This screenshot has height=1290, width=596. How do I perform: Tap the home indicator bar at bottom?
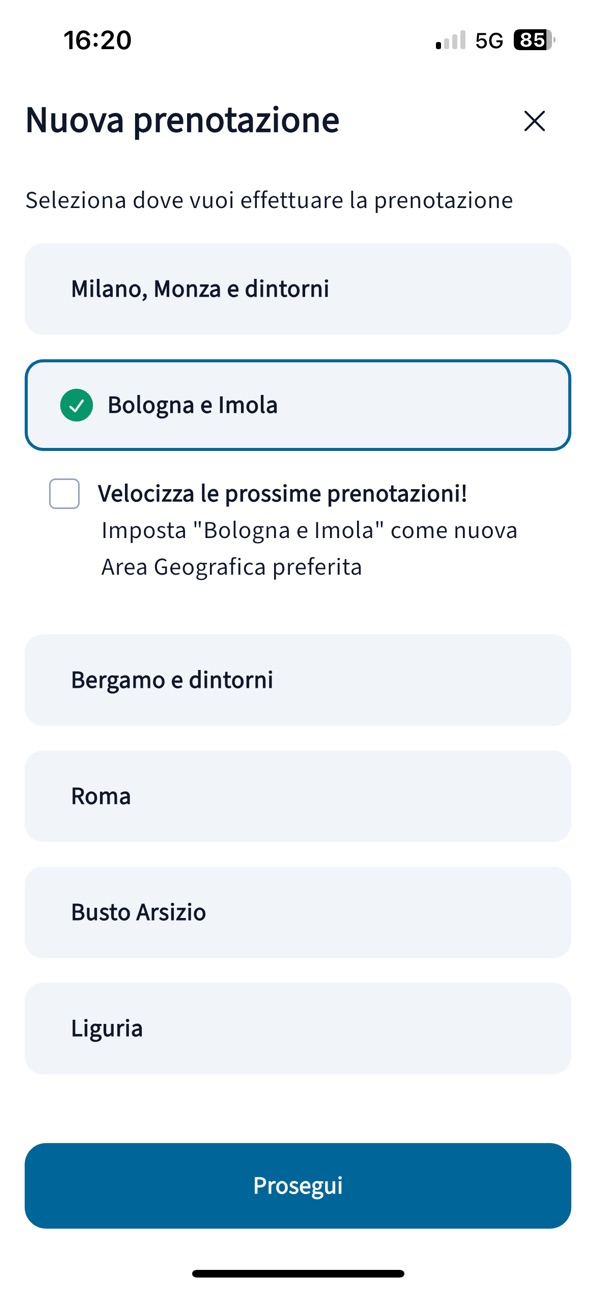tap(298, 1273)
